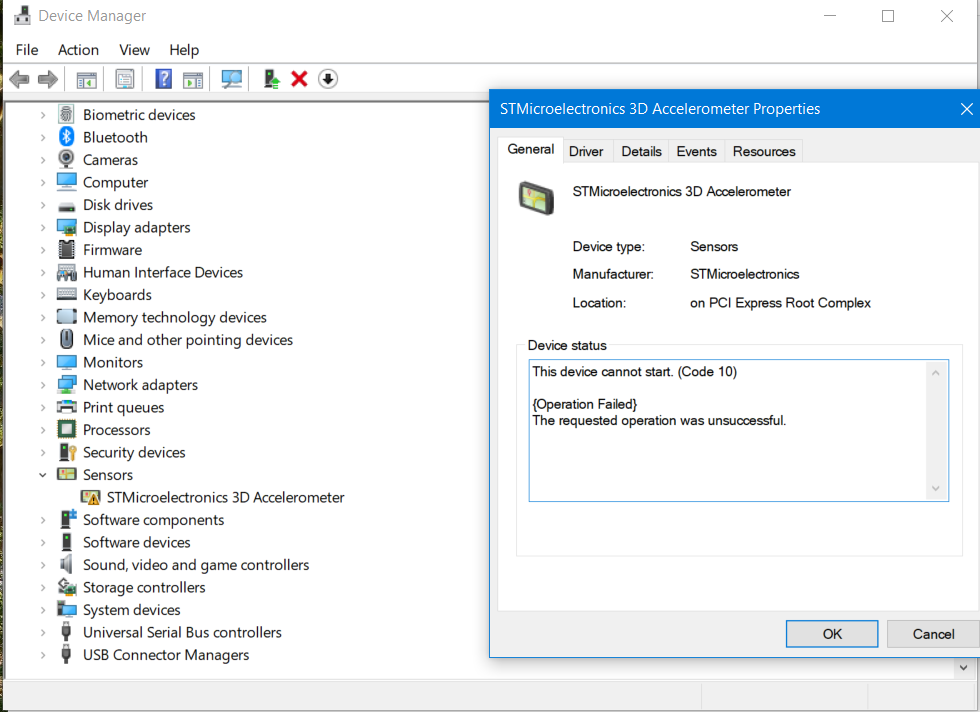The height and width of the screenshot is (712, 980).
Task: Collapse the Sensors node
Action: tap(42, 475)
